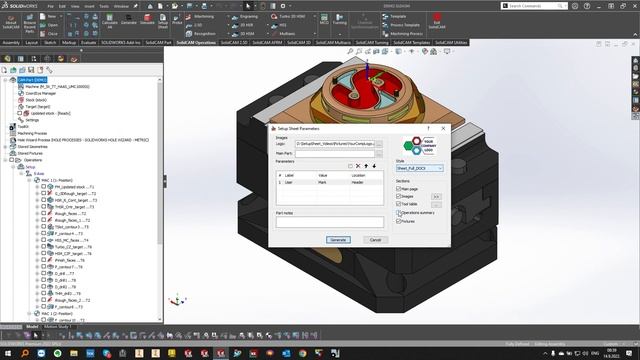Image resolution: width=640 pixels, height=360 pixels.
Task: Toggle the Tool table section checkbox
Action: (398, 204)
